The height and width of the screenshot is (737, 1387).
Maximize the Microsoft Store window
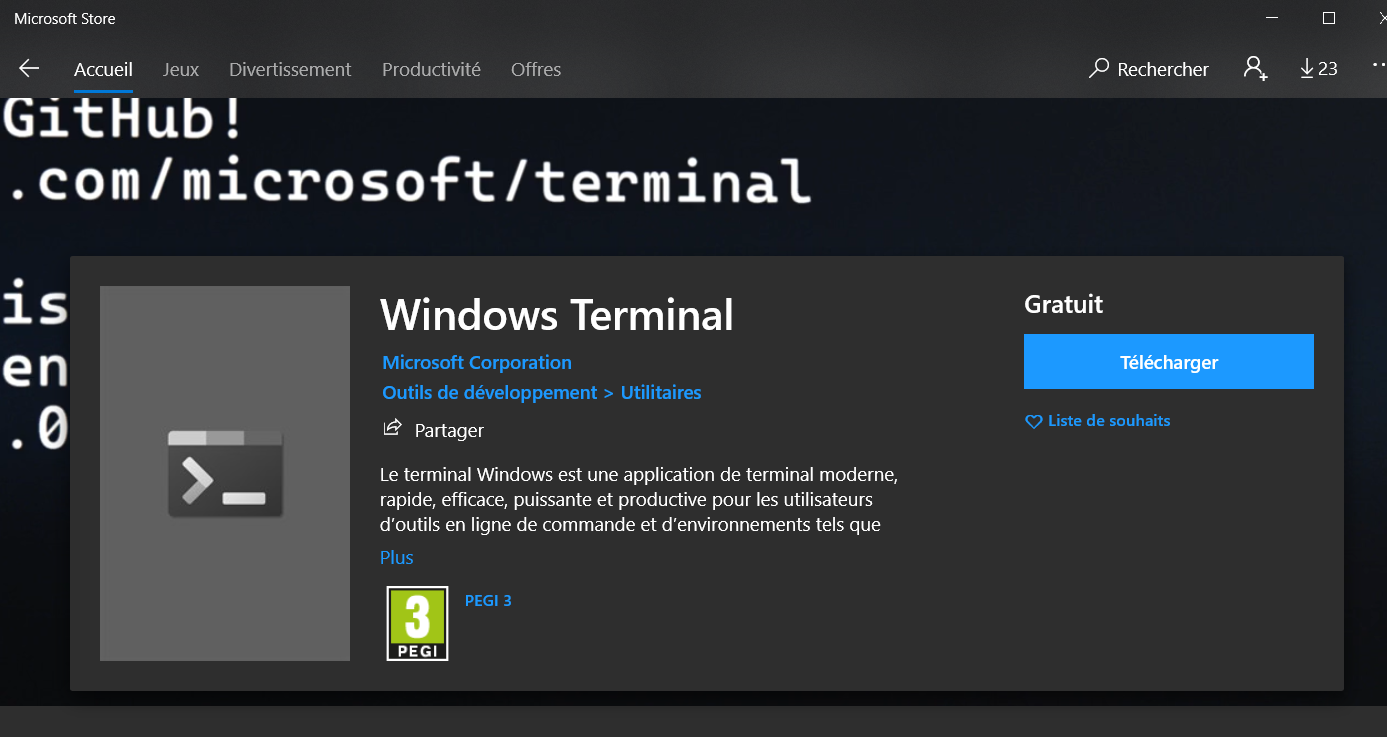(x=1328, y=18)
